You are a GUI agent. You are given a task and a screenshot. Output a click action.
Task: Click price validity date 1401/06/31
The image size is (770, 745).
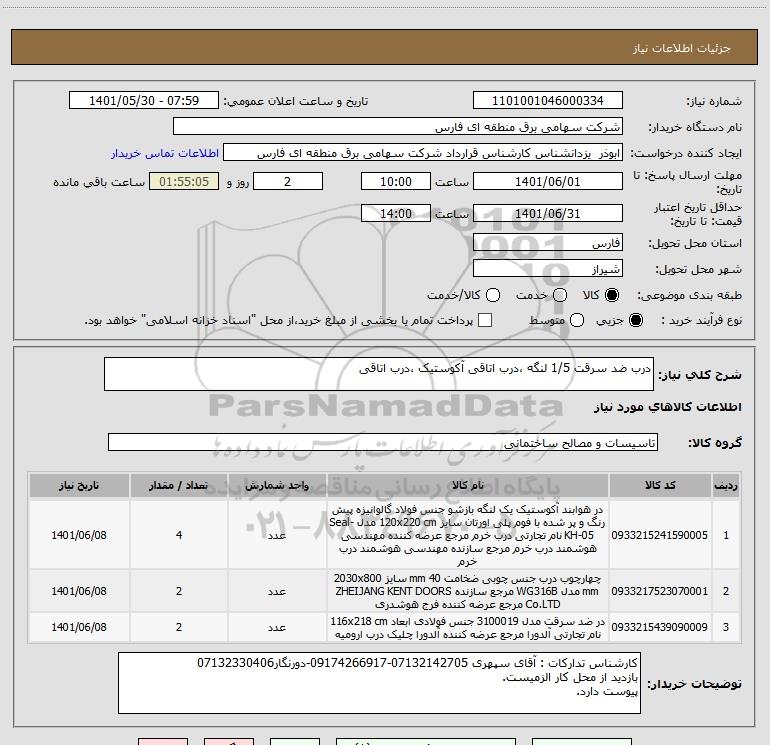548,213
